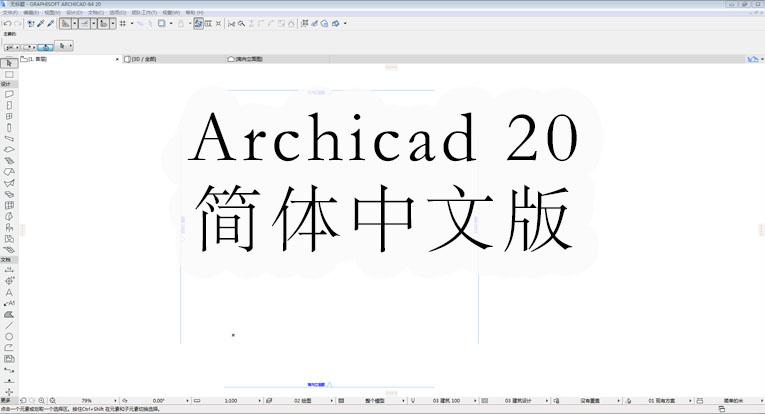Image resolution: width=765 pixels, height=414 pixels.
Task: Select the Skylight tool
Action: pos(9,195)
